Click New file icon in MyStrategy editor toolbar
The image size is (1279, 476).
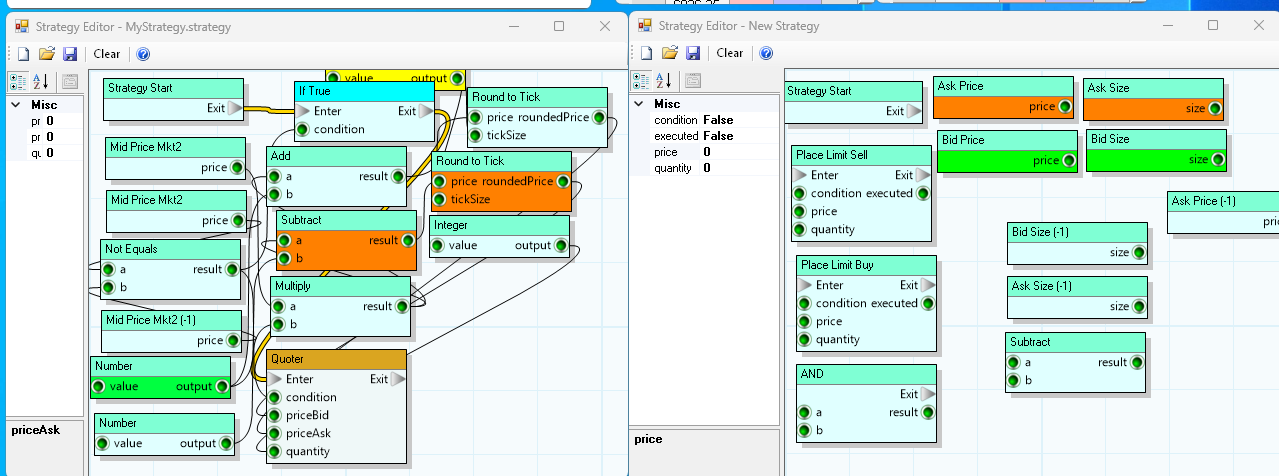pos(23,54)
